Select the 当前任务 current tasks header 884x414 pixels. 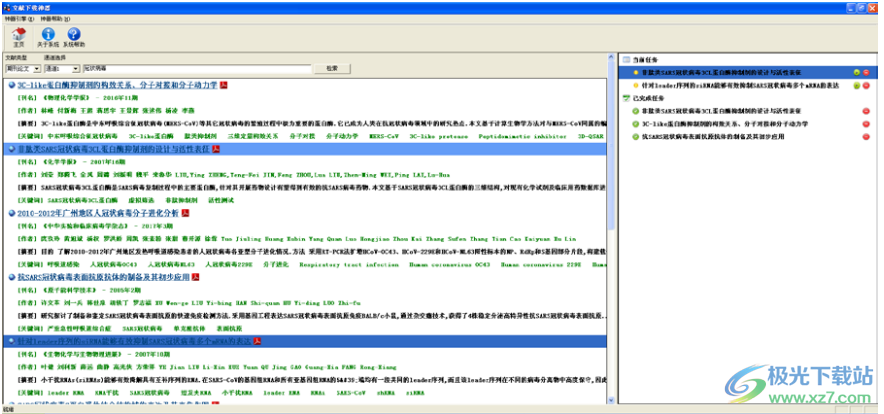pos(644,59)
